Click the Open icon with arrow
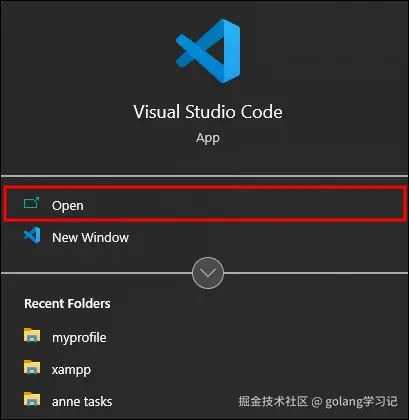Image resolution: width=409 pixels, height=420 pixels. [x=32, y=203]
